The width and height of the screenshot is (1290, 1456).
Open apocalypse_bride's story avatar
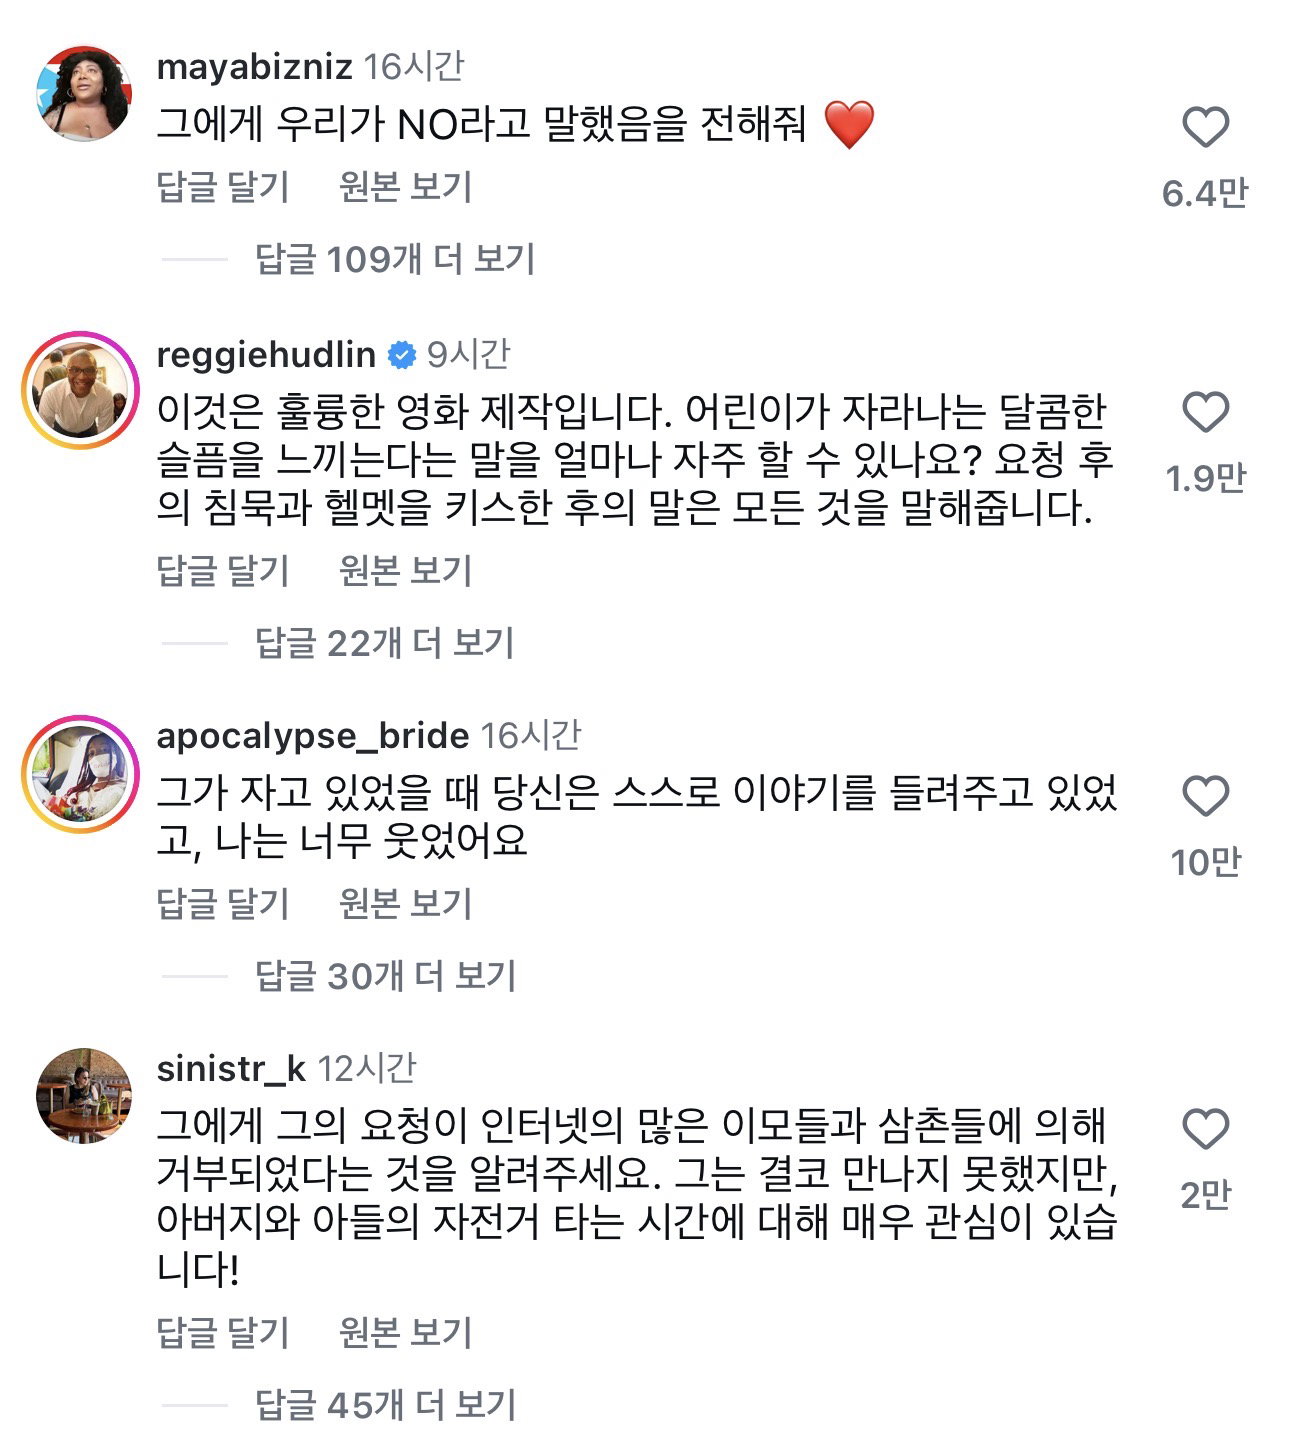click(81, 773)
